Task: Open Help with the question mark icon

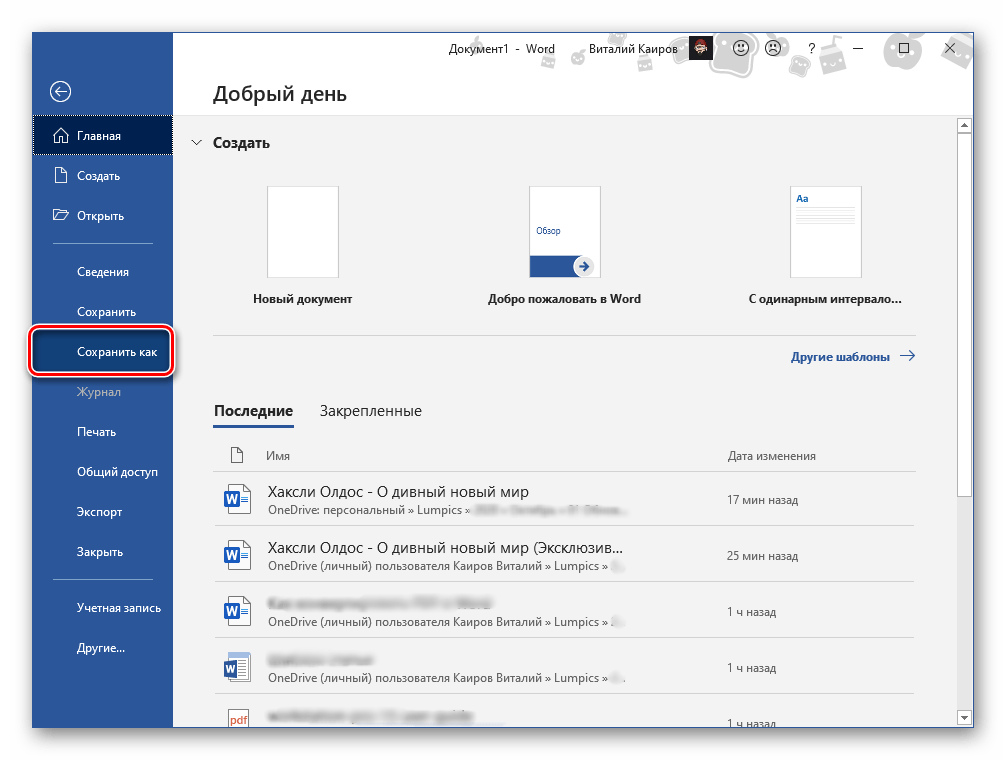Action: [x=812, y=48]
